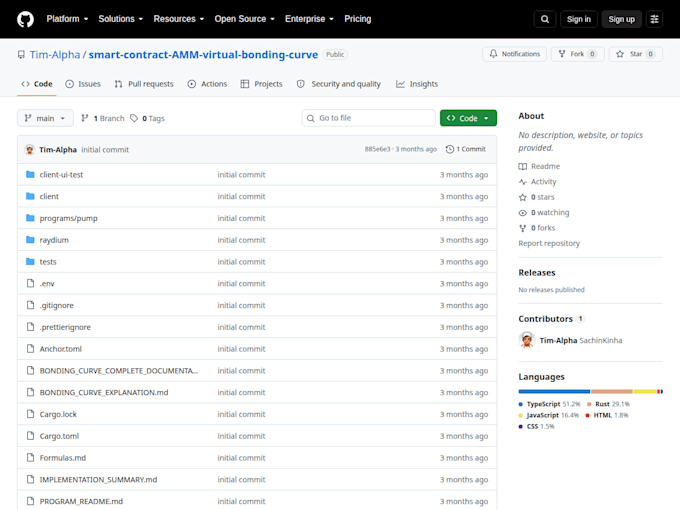Switch to the Actions tab
This screenshot has height=510, width=680.
point(207,84)
